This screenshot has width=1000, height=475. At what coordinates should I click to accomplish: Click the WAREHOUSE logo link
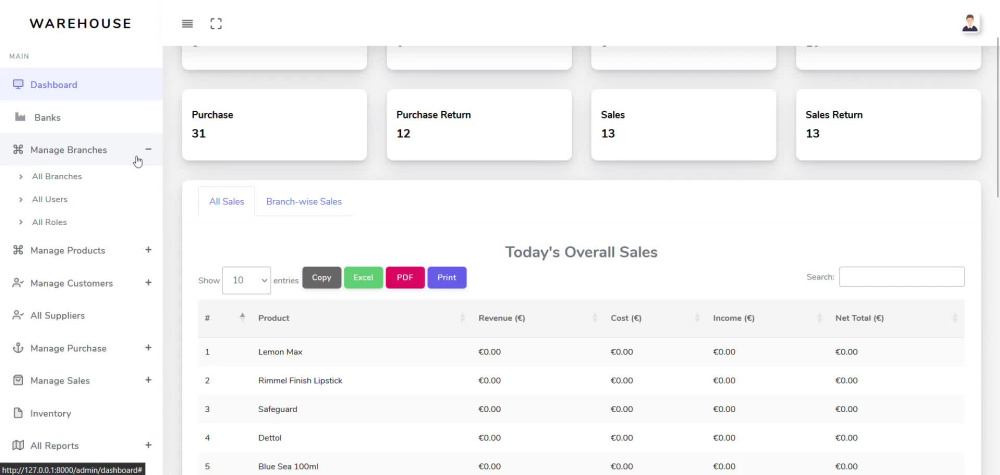pyautogui.click(x=80, y=24)
